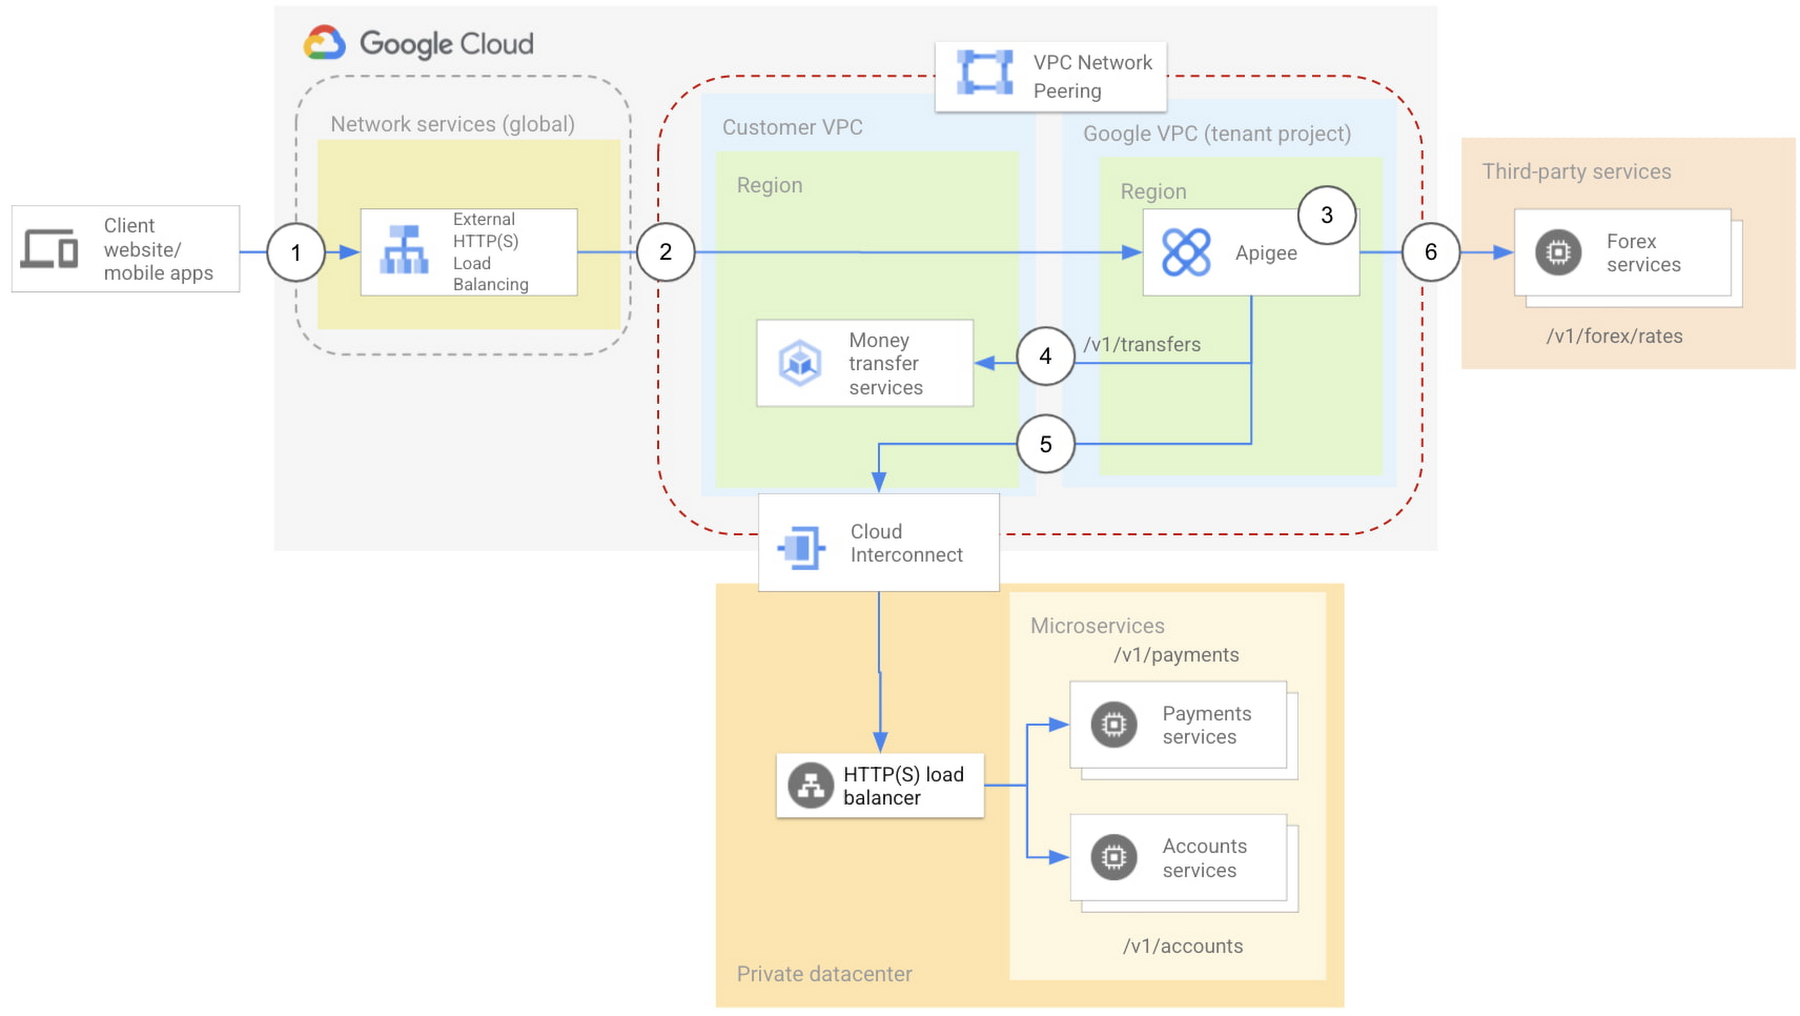
Task: Click the /v1/transfers path label
Action: click(x=1142, y=345)
